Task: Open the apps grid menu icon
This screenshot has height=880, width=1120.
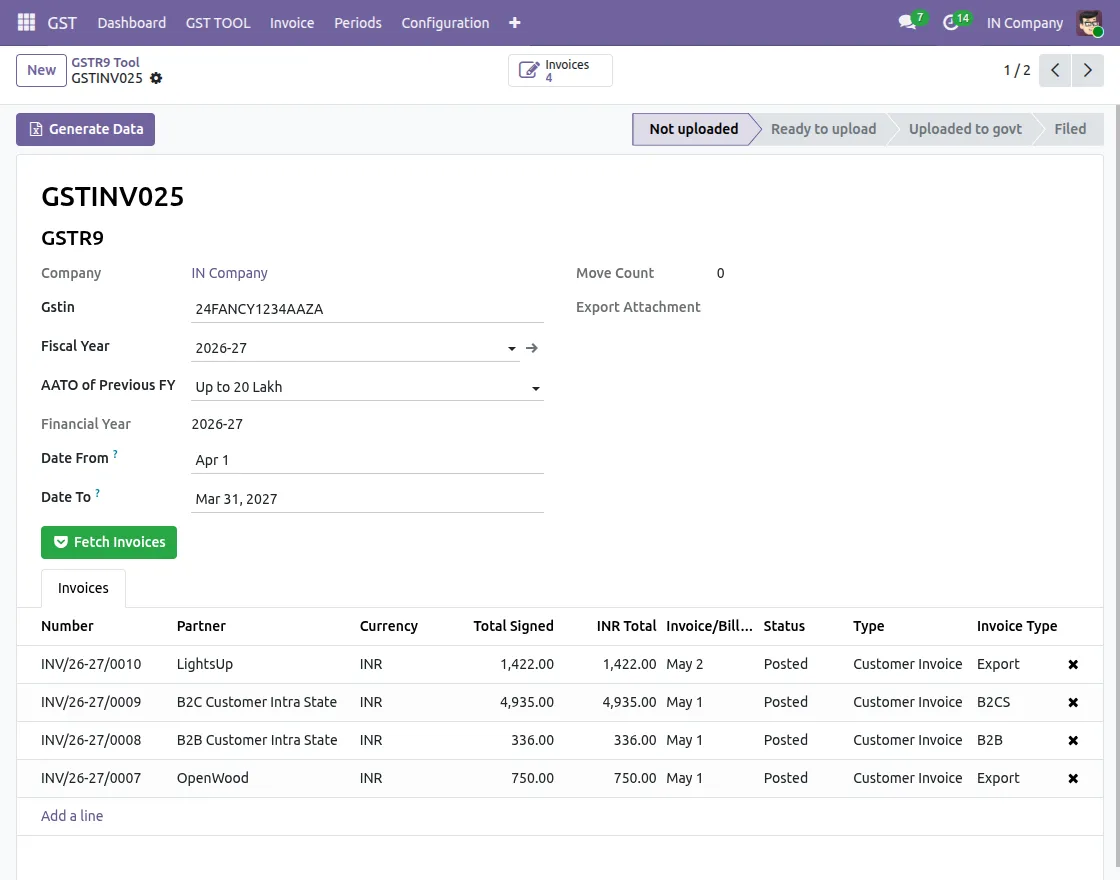Action: [x=26, y=23]
